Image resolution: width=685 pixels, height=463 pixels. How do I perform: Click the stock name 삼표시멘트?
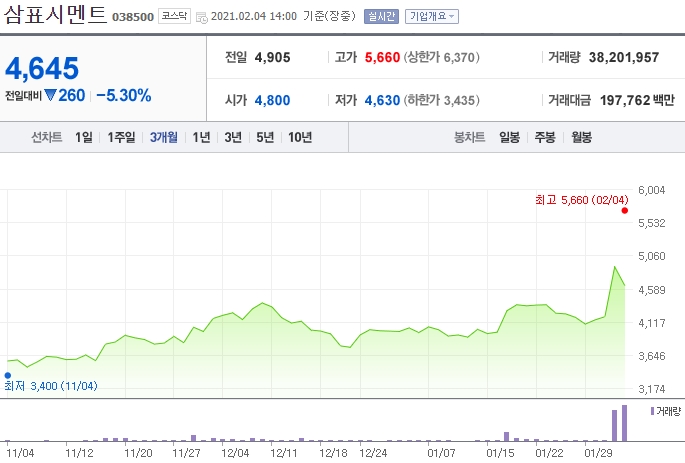coord(55,14)
